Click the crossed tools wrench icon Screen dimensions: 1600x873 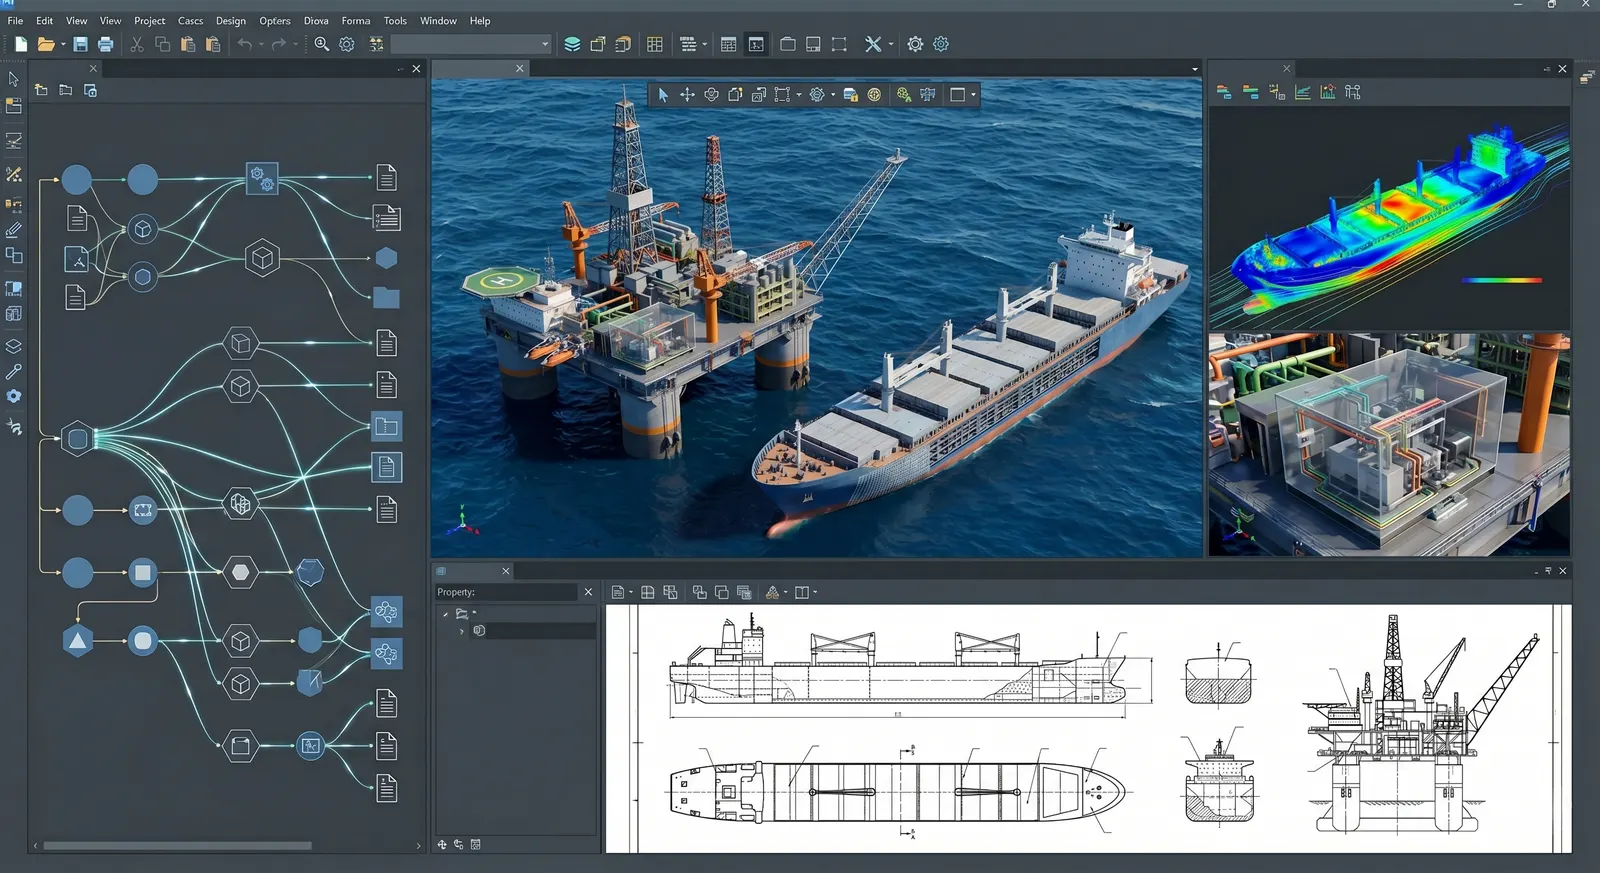tap(873, 44)
